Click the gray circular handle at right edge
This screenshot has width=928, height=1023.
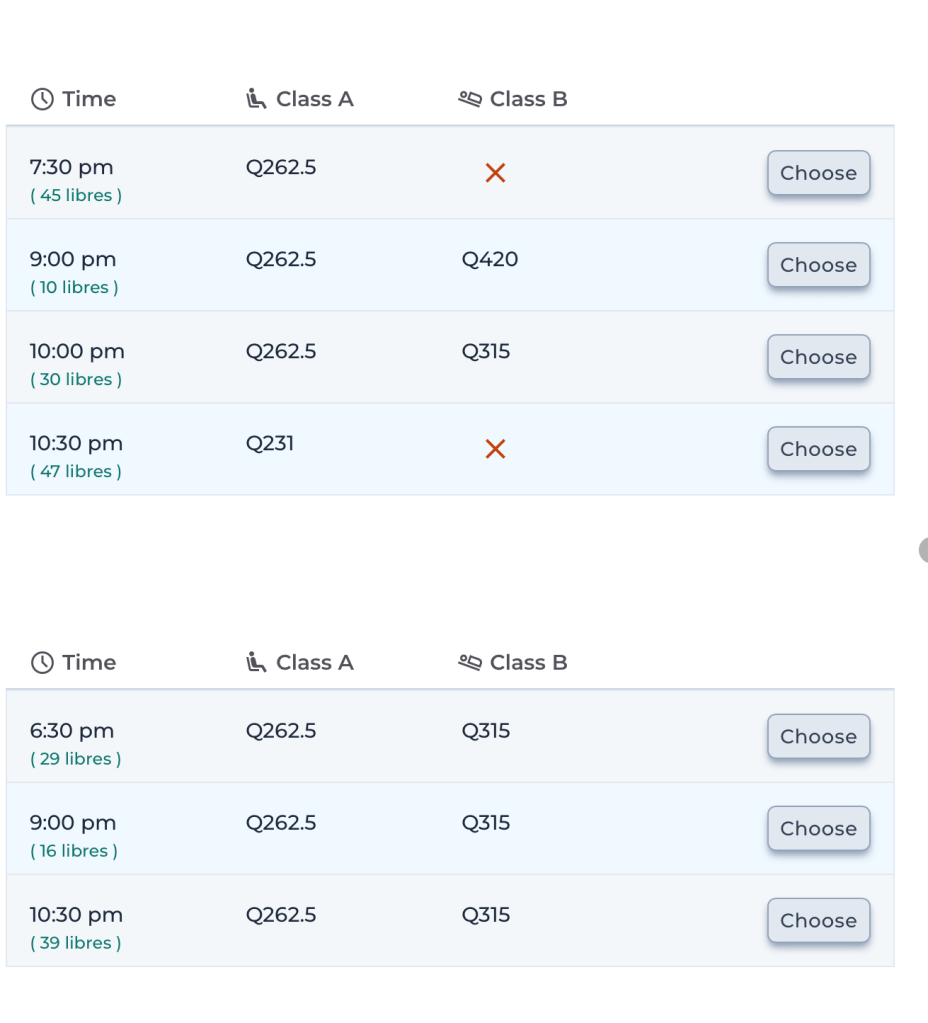923,550
